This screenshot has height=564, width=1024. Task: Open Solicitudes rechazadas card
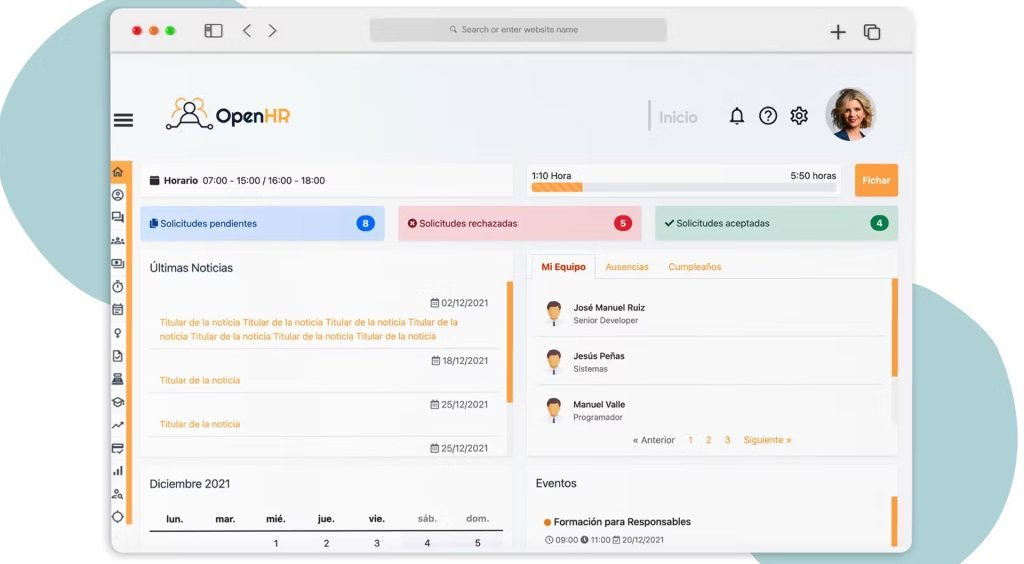point(519,223)
